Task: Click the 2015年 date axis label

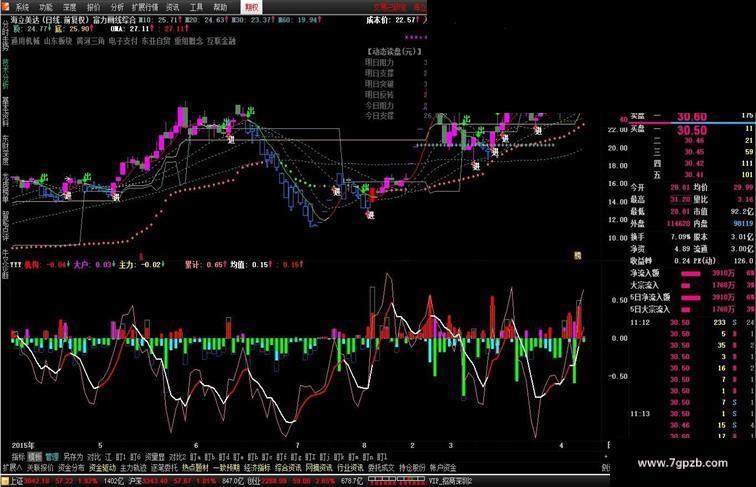Action: pos(23,445)
